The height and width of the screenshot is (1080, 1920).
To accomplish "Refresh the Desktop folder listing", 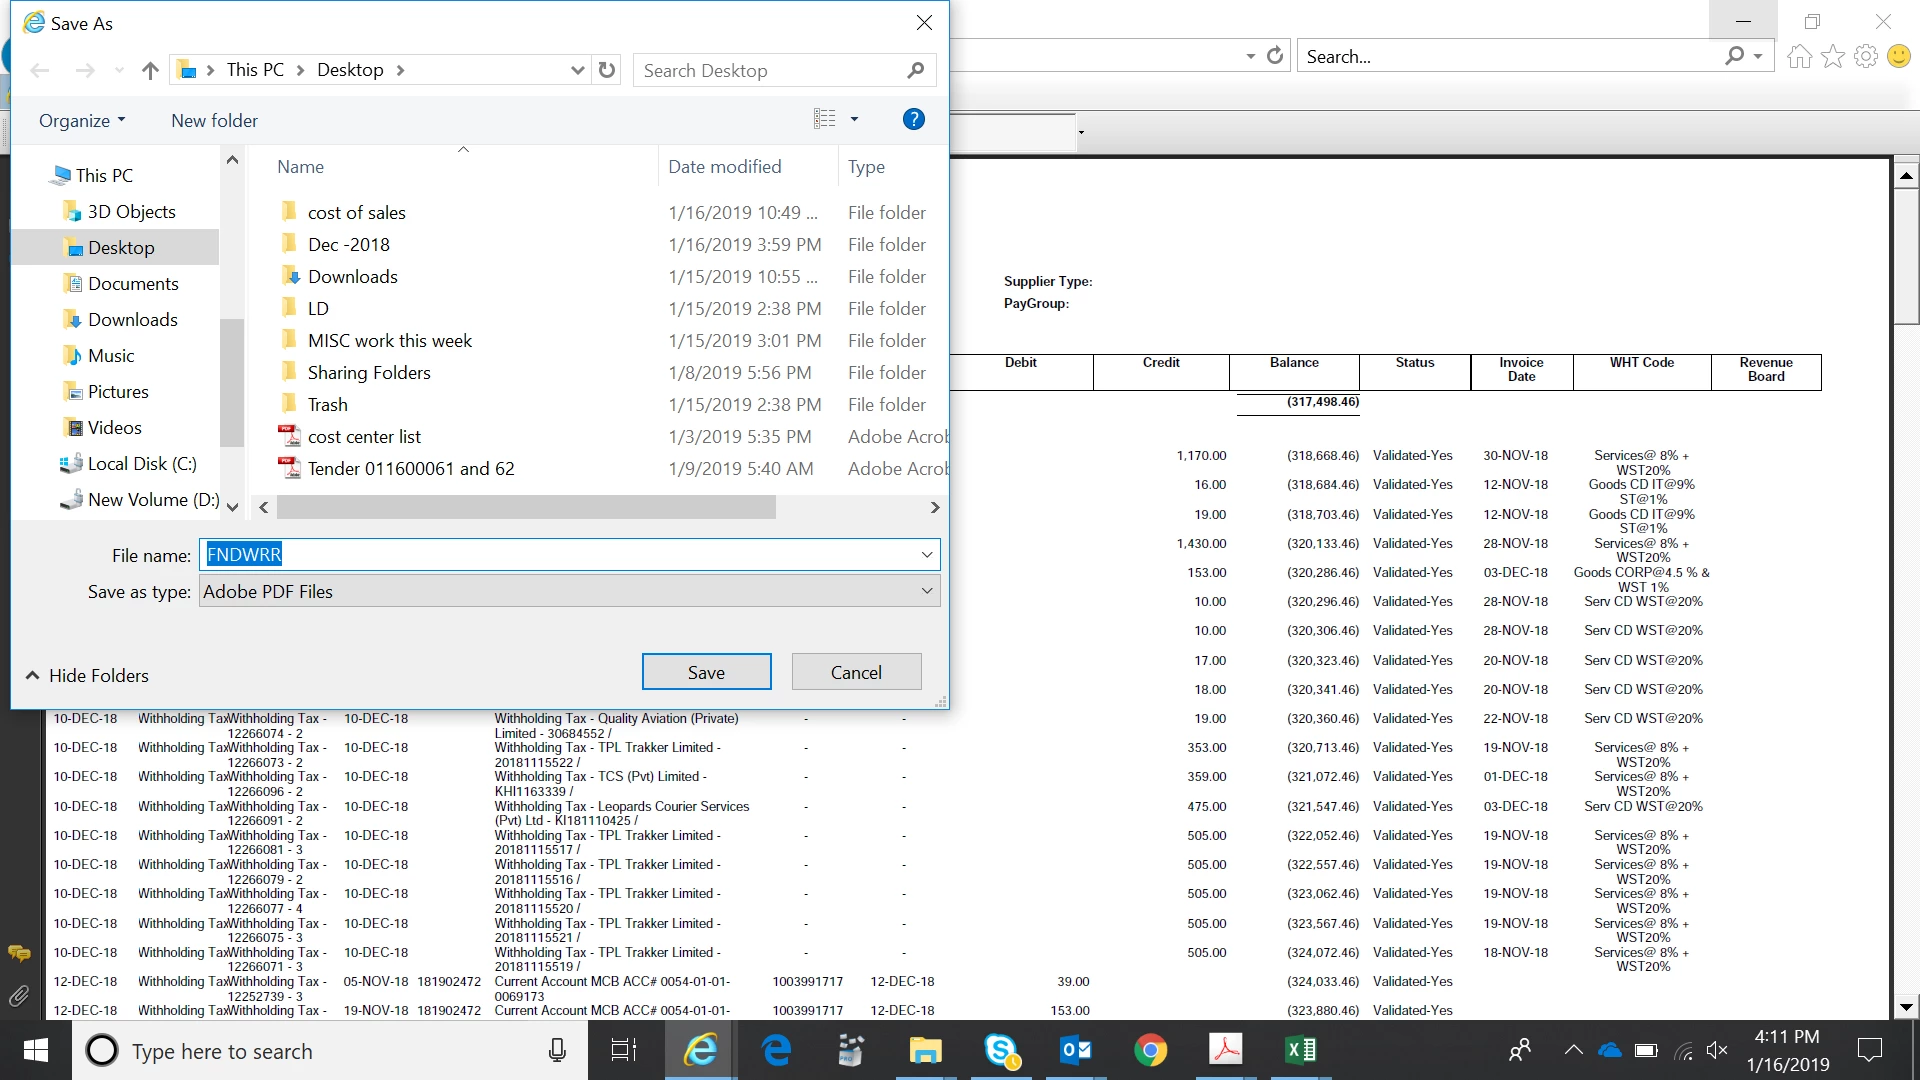I will (607, 70).
